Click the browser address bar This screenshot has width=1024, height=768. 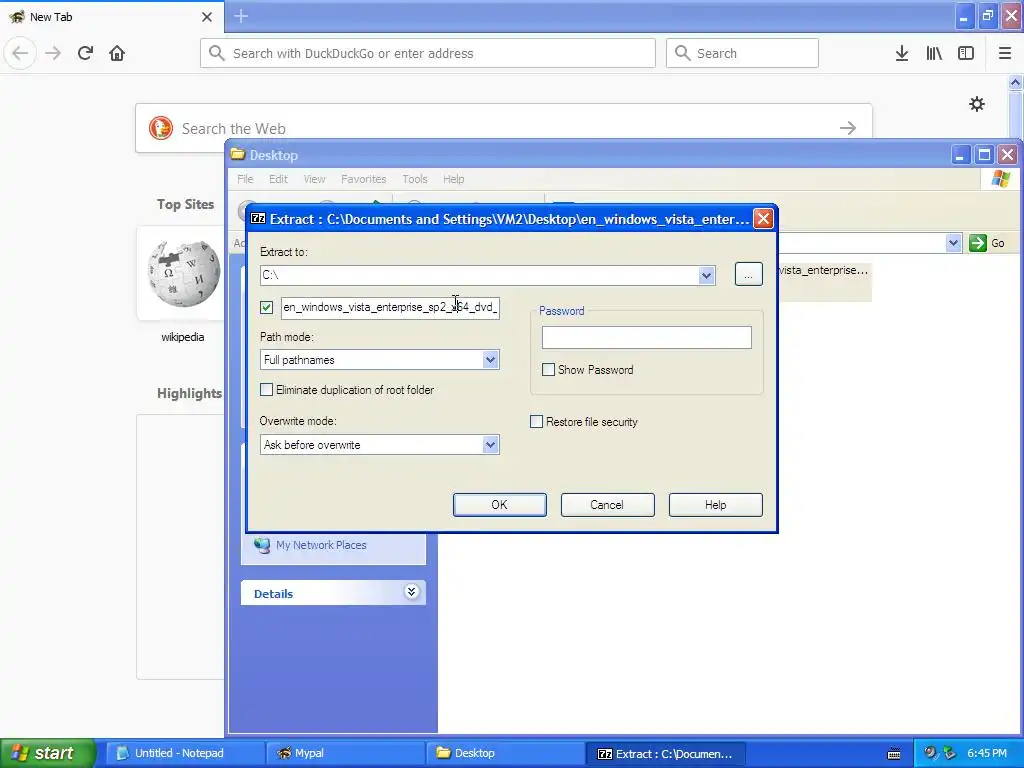tap(428, 53)
